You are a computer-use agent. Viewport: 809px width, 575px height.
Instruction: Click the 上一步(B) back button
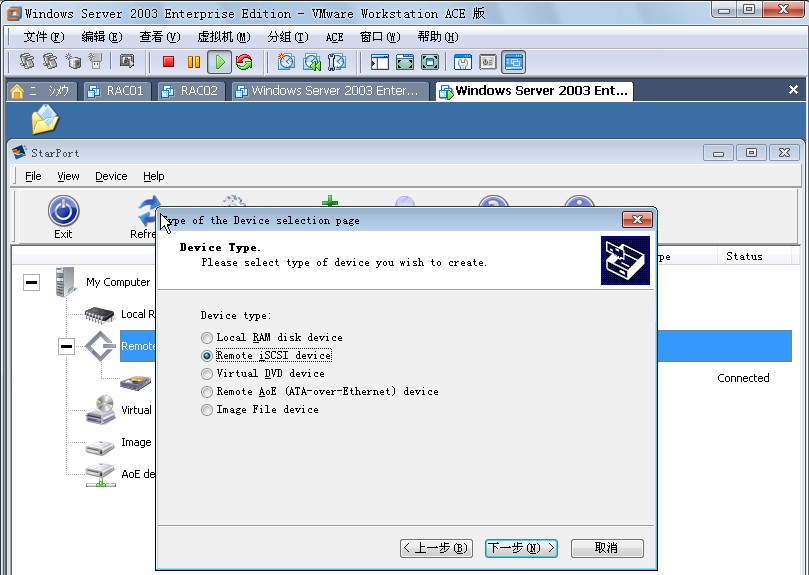(436, 548)
